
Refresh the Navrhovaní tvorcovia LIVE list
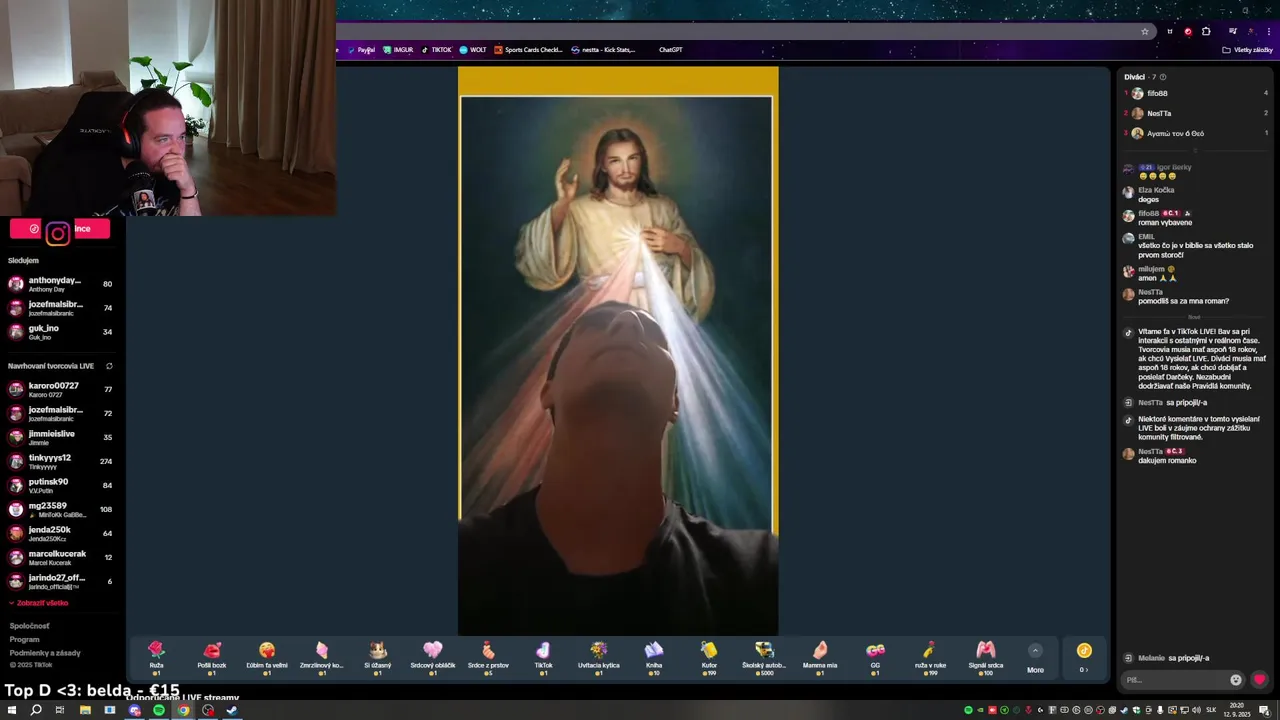(109, 366)
